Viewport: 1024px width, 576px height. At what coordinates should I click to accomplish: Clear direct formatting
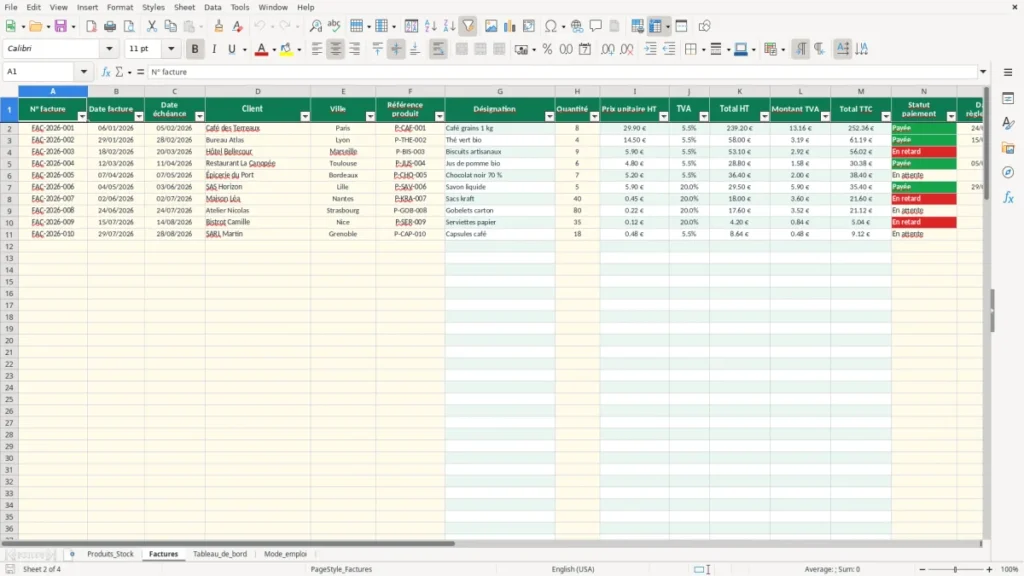pos(238,26)
